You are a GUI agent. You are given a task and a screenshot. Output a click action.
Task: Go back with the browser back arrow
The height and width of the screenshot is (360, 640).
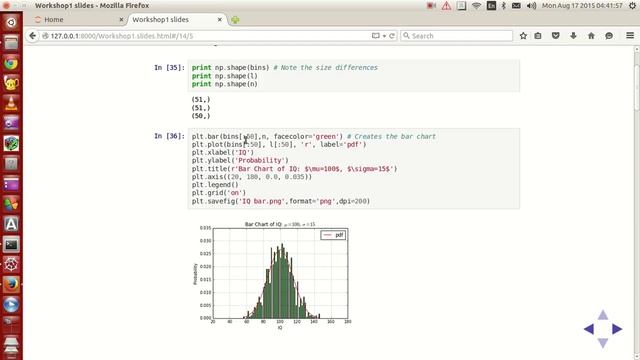(x=32, y=36)
